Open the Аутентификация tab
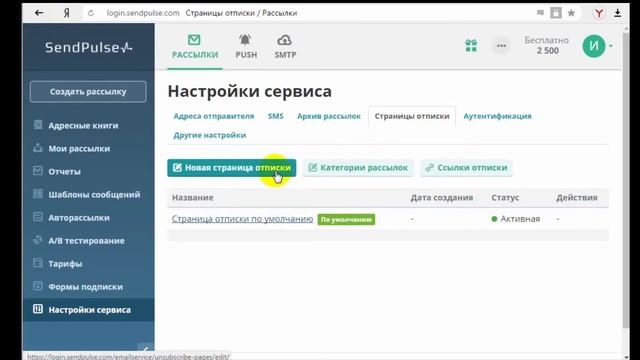 pyautogui.click(x=497, y=116)
